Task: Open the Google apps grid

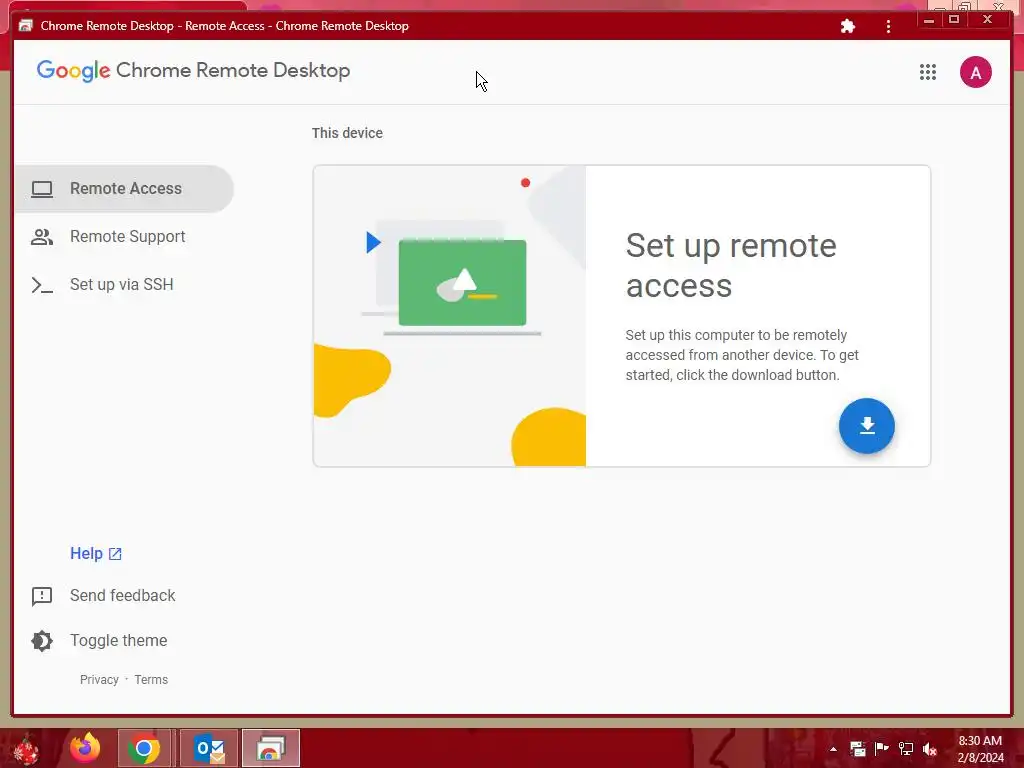Action: 927,72
